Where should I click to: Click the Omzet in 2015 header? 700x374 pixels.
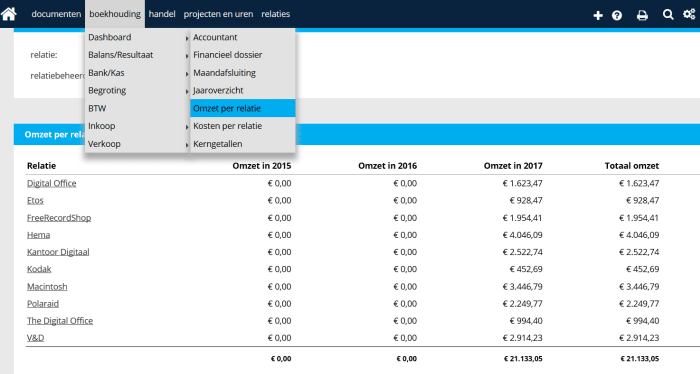click(x=262, y=166)
